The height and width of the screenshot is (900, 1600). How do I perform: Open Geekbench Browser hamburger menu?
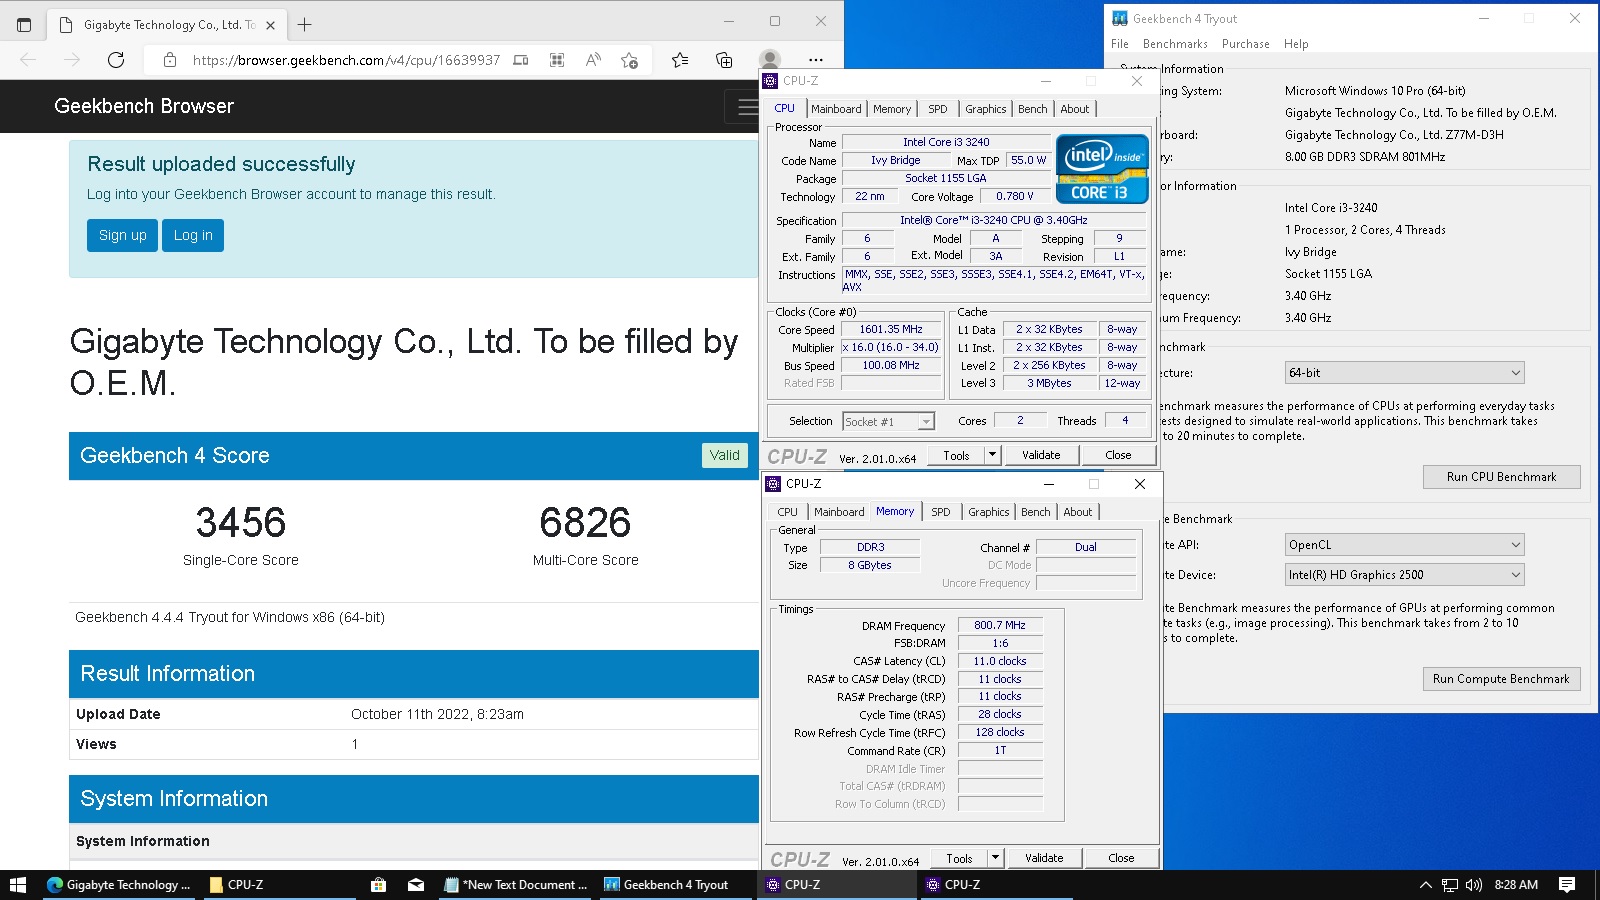[746, 106]
